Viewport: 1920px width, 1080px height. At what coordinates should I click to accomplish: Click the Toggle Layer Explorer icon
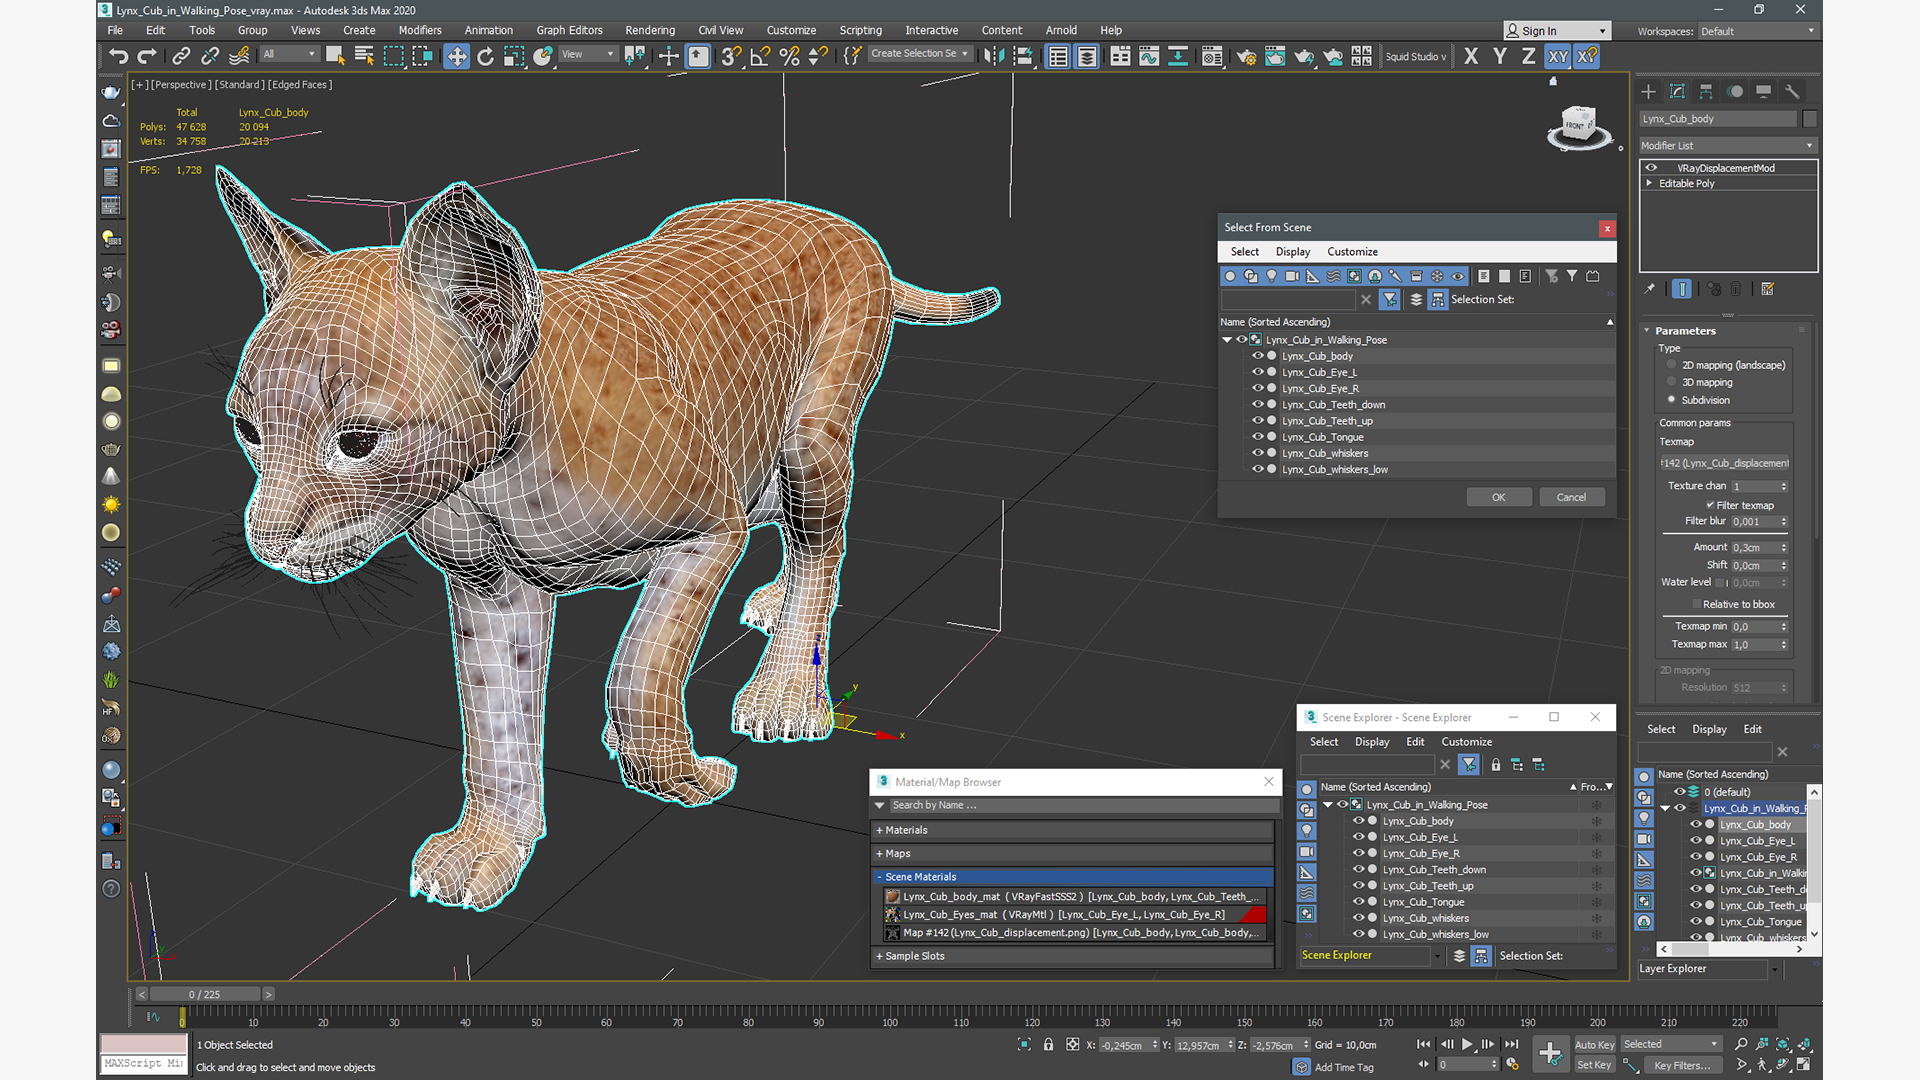[x=1087, y=57]
